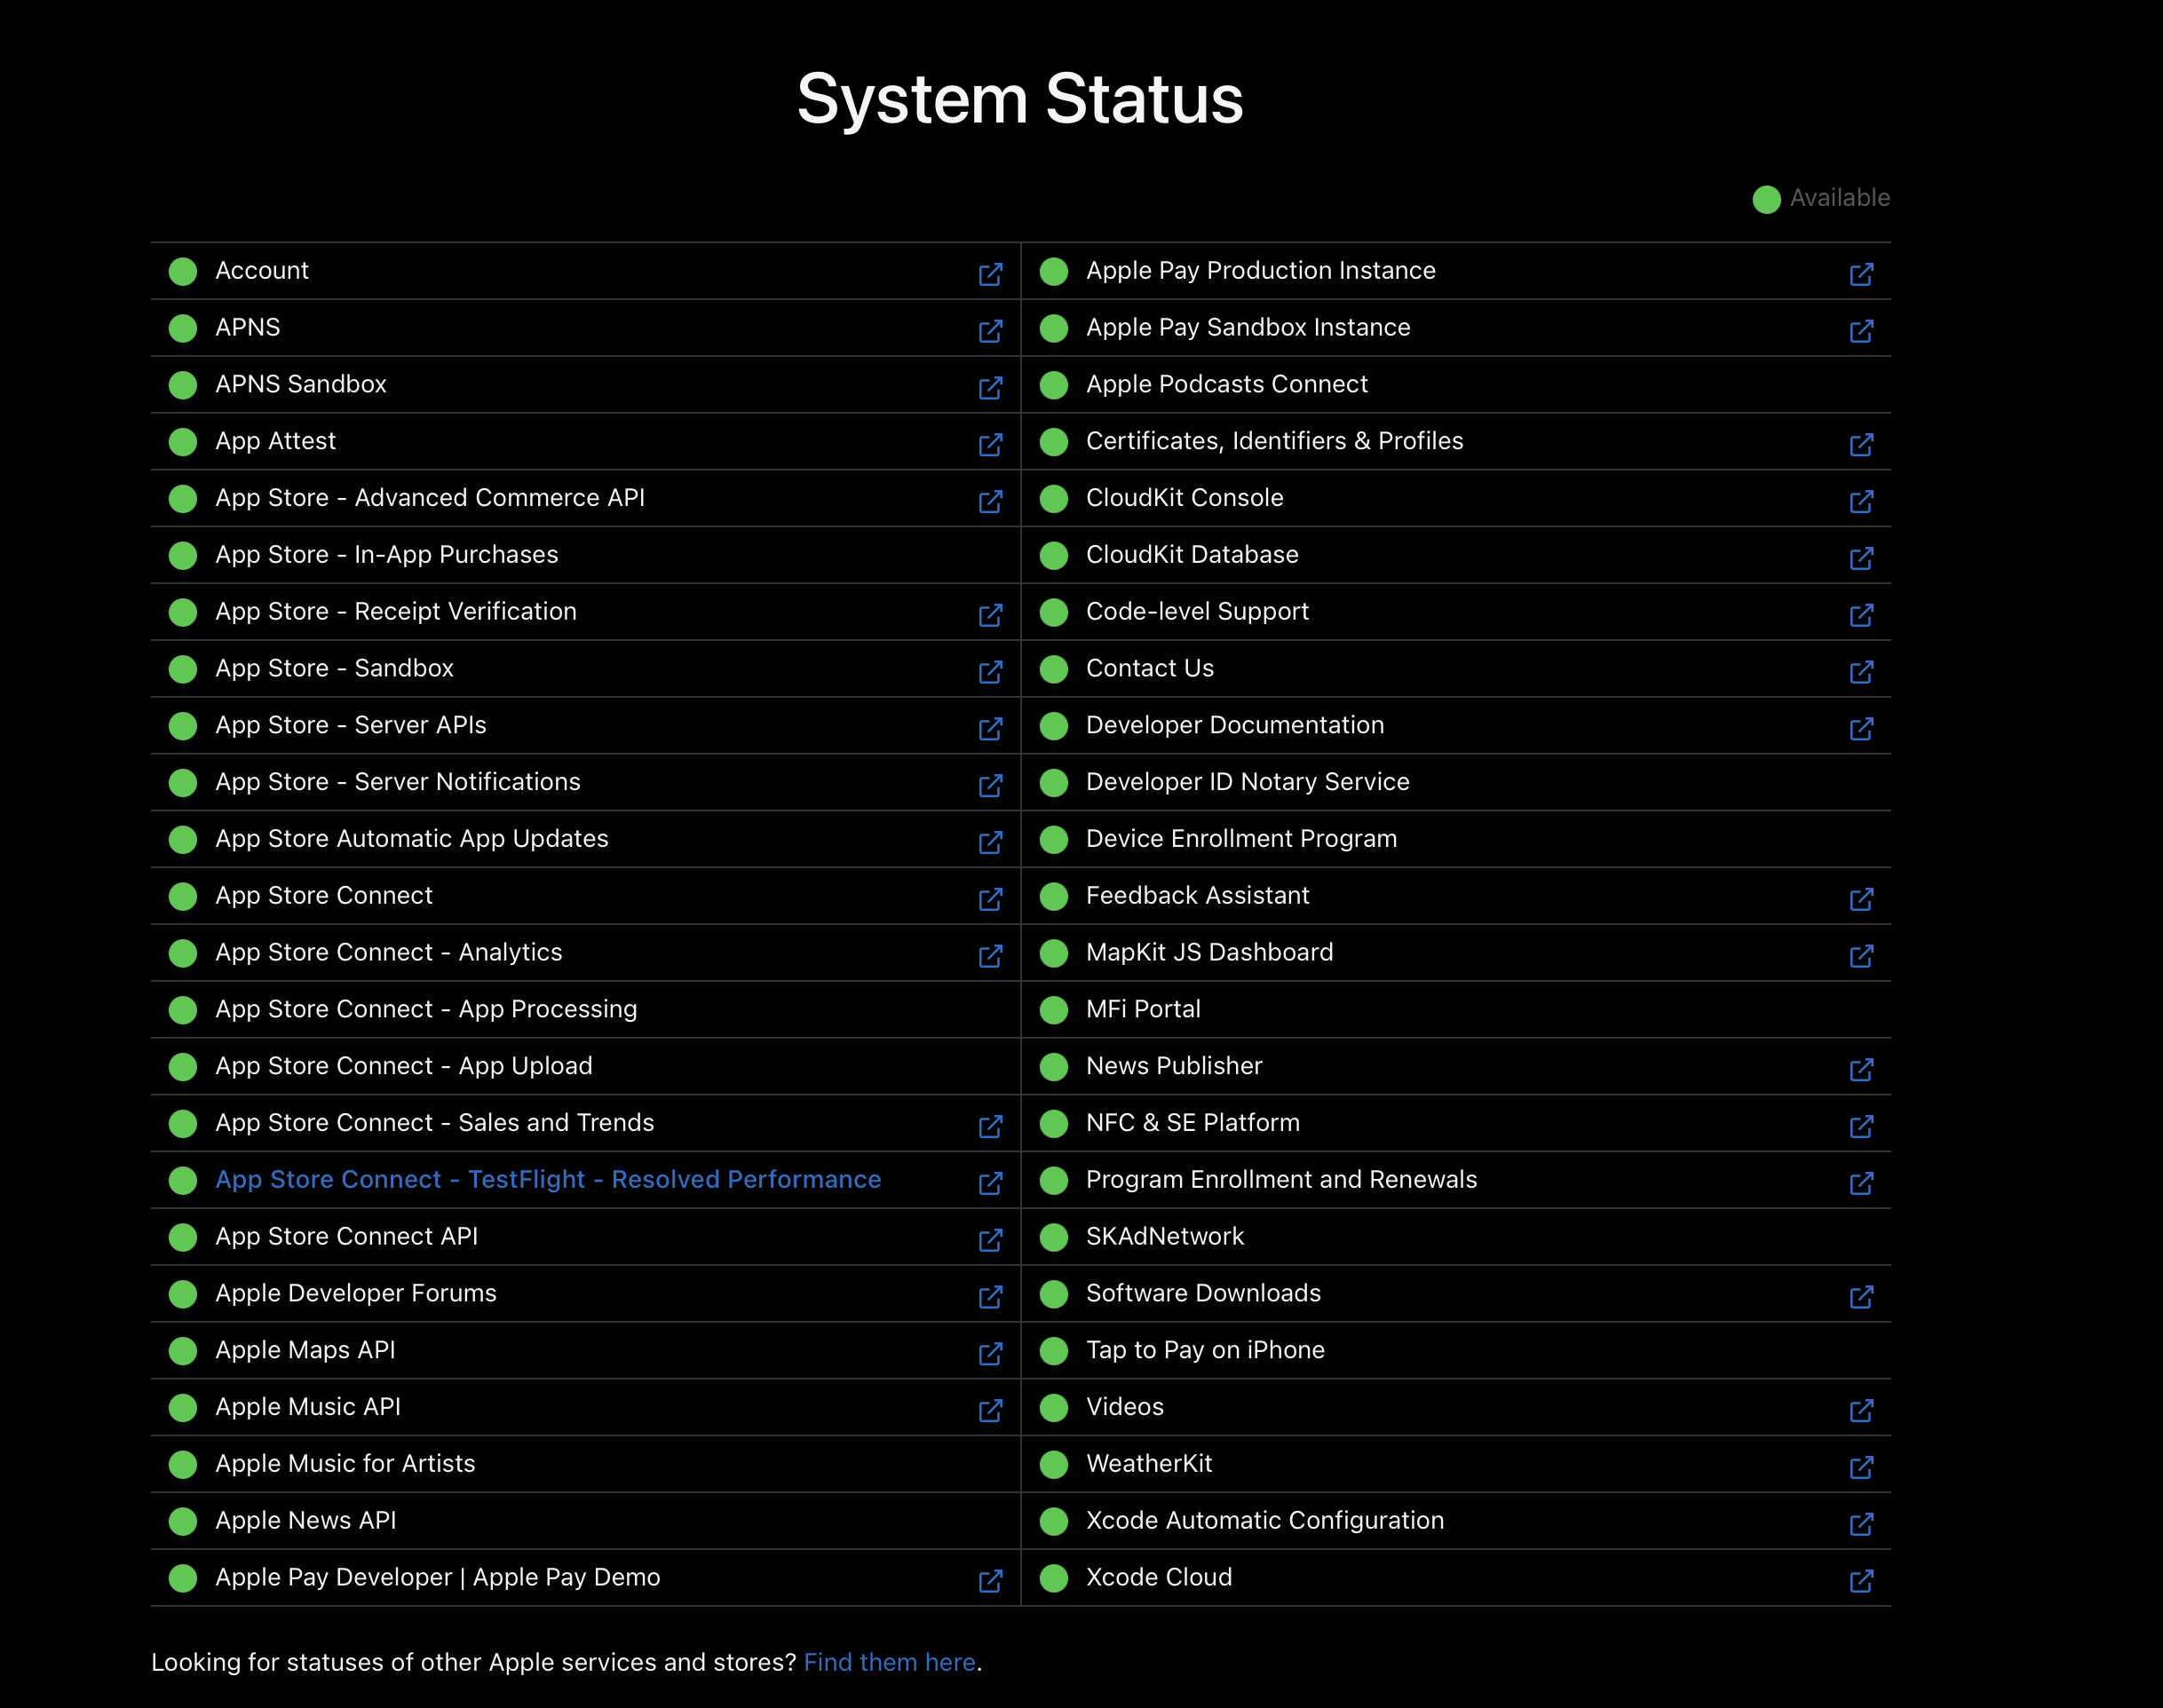The image size is (2163, 1708).
Task: Click the 'Apple News API' text
Action: coord(306,1520)
